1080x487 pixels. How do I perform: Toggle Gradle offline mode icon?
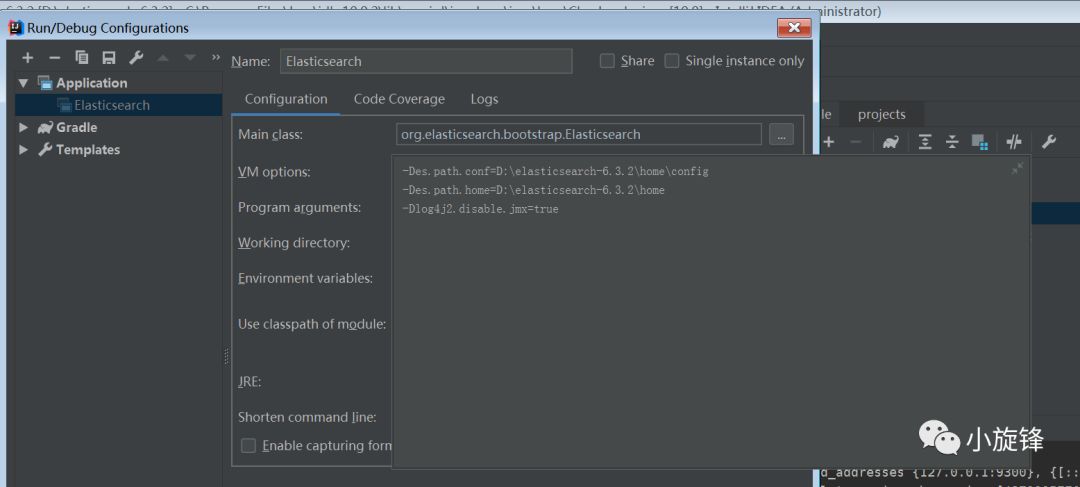tap(1013, 142)
